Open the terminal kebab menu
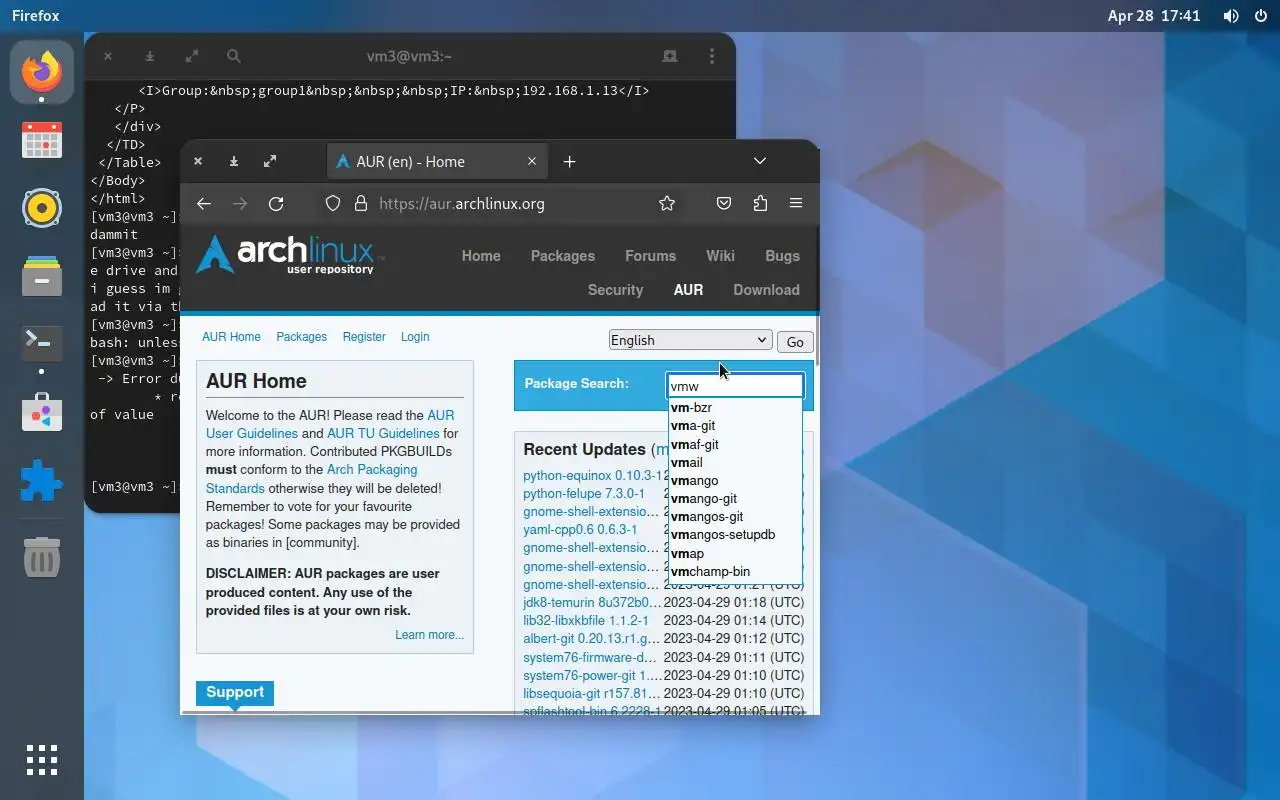The height and width of the screenshot is (800, 1280). 711,56
